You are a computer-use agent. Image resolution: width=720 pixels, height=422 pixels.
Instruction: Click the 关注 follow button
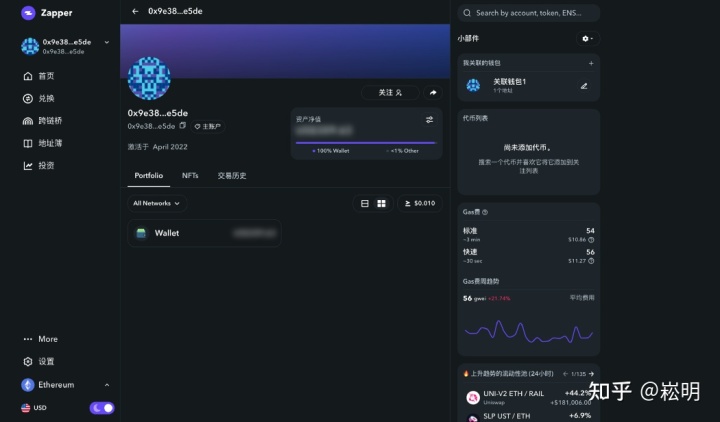click(389, 92)
